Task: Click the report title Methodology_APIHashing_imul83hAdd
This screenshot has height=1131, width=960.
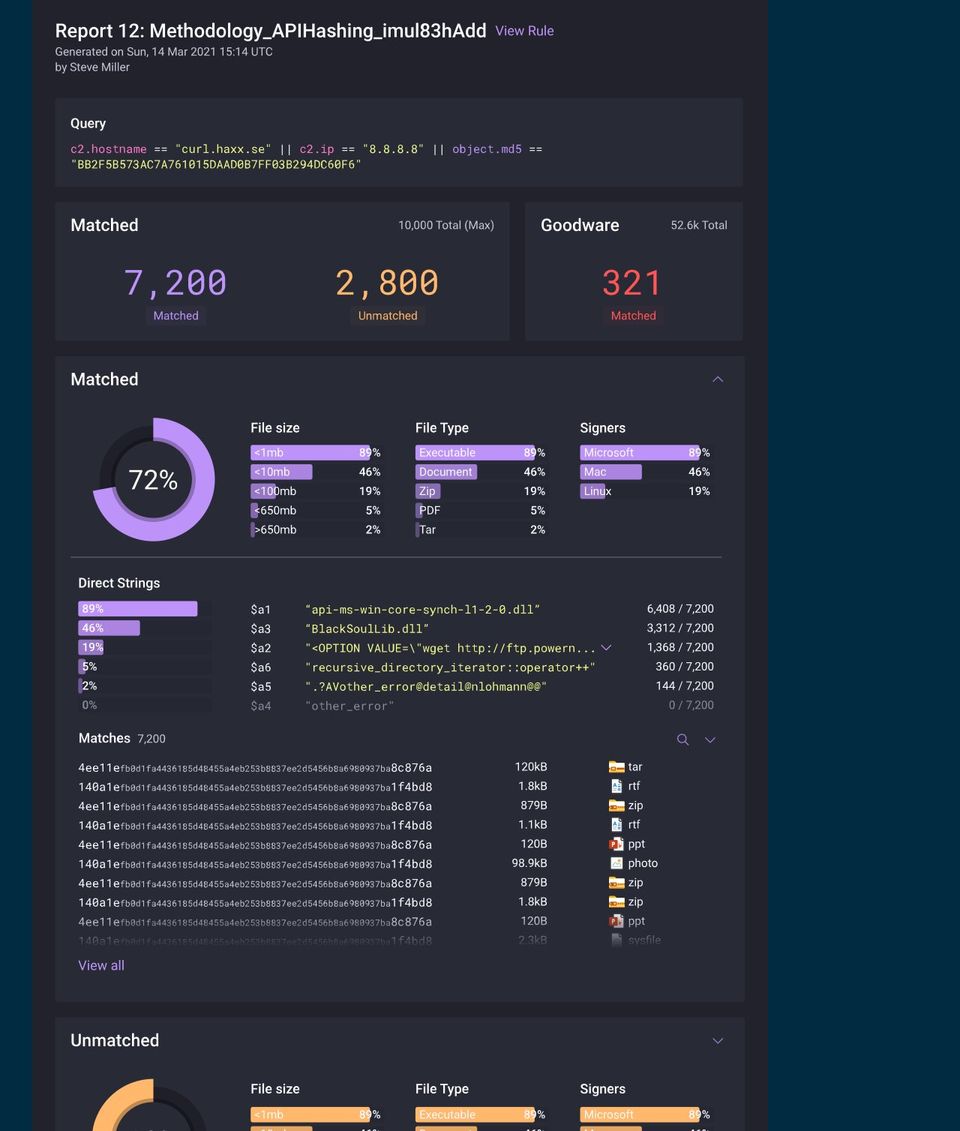Action: click(317, 31)
